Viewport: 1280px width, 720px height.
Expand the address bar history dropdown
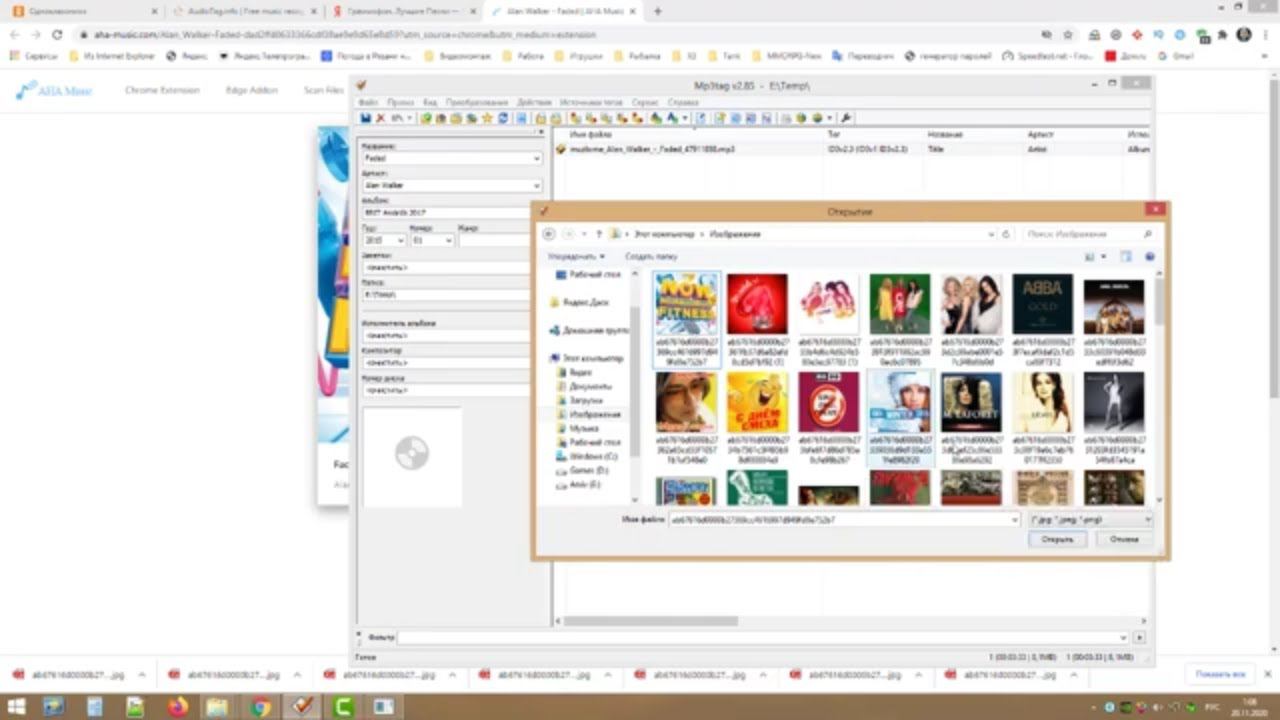click(x=990, y=234)
